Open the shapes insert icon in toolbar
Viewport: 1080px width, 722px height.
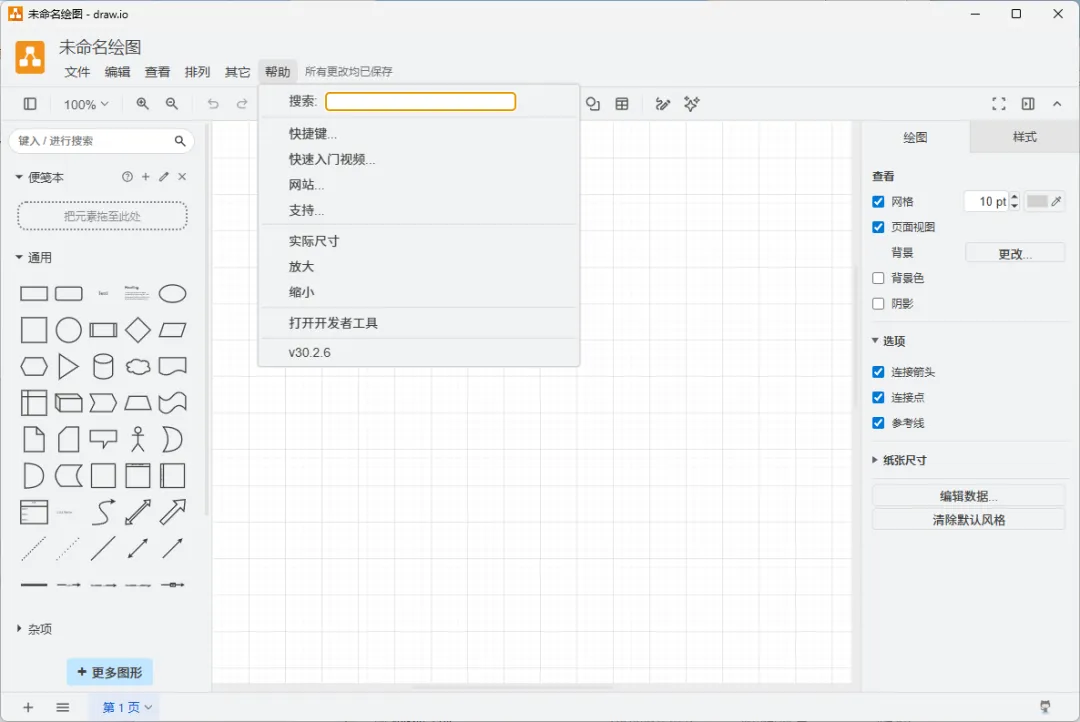pyautogui.click(x=593, y=104)
